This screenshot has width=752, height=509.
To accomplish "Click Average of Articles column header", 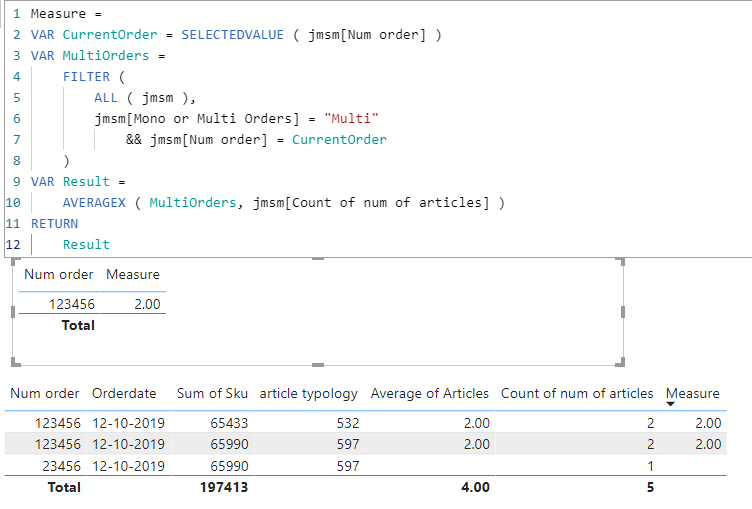I will 429,393.
